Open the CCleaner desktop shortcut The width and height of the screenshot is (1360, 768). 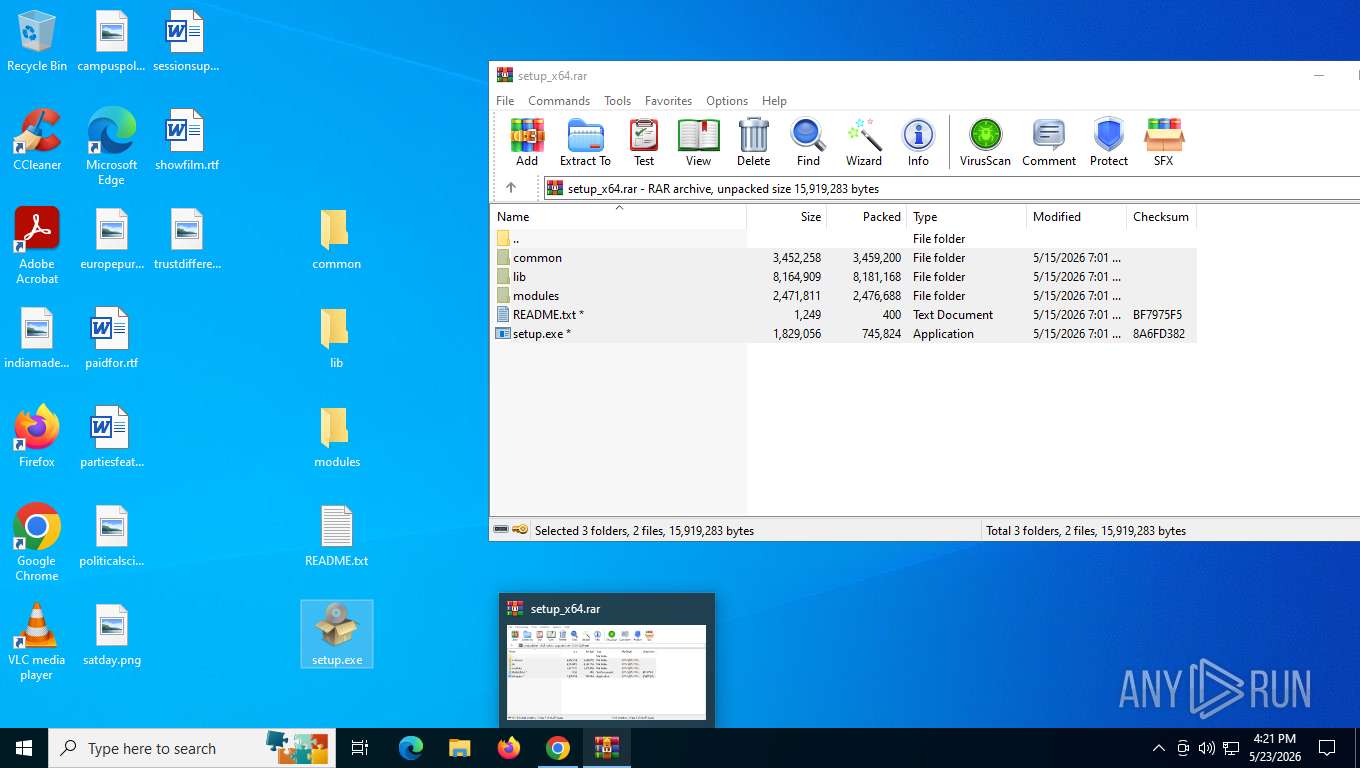click(37, 140)
